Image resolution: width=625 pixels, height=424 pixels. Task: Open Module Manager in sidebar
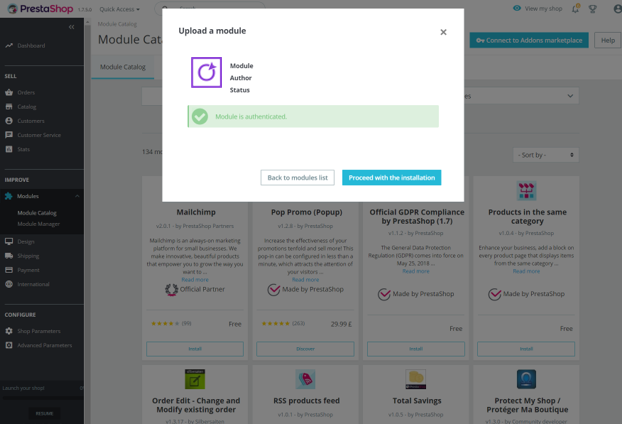click(39, 224)
